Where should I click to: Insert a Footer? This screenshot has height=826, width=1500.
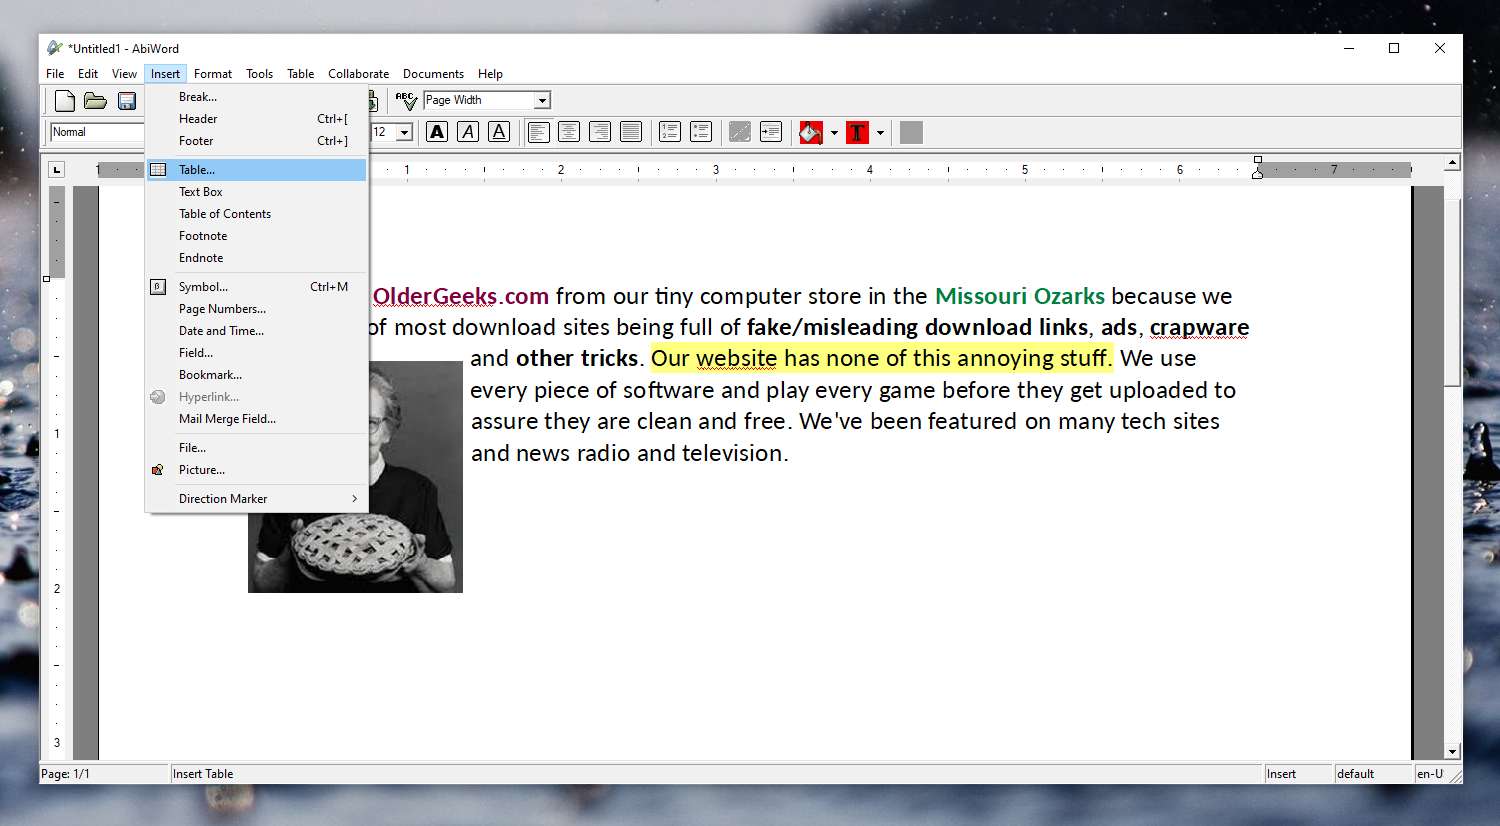click(x=257, y=141)
